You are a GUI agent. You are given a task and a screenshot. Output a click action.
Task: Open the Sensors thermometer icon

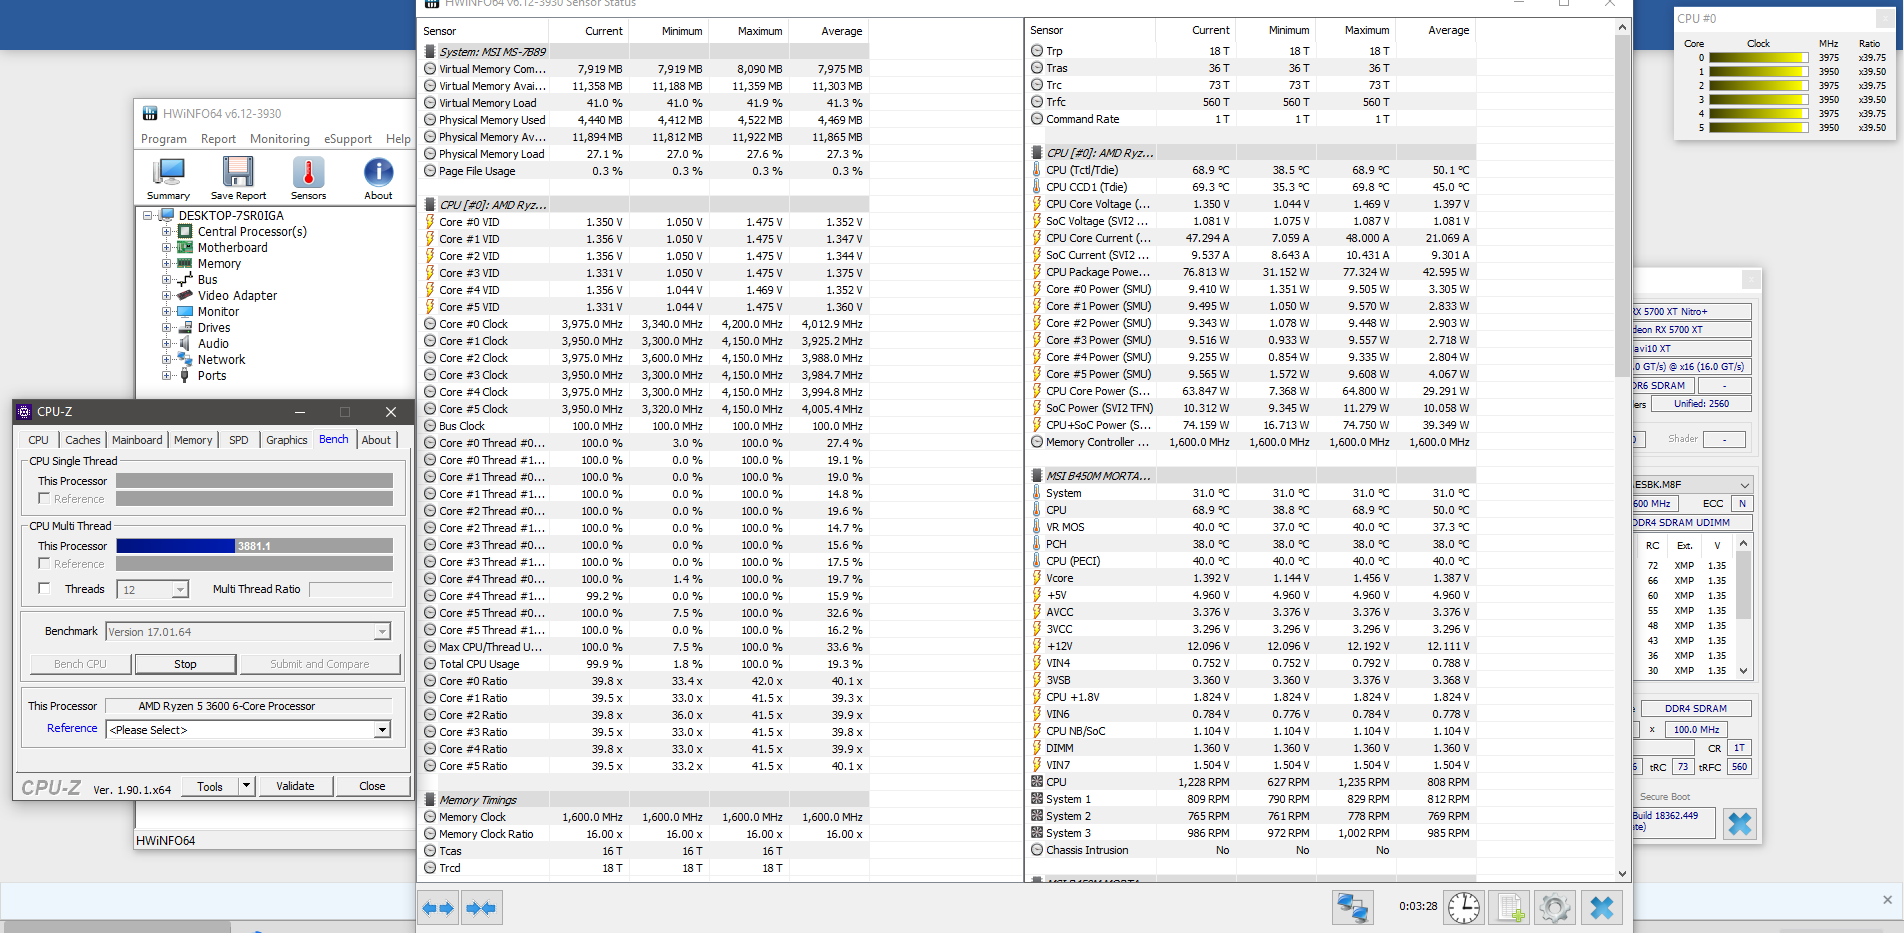(308, 178)
